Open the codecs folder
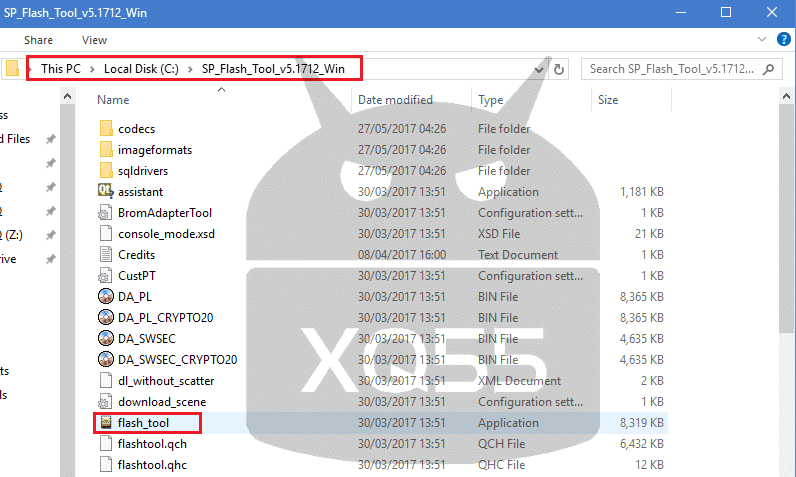 click(136, 128)
